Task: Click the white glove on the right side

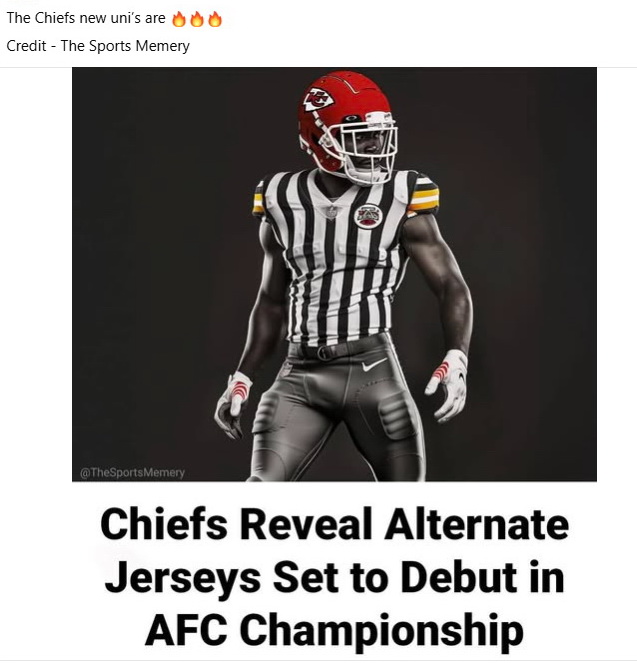Action: pos(448,385)
